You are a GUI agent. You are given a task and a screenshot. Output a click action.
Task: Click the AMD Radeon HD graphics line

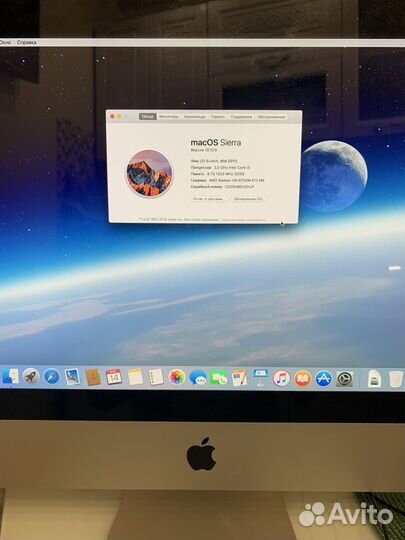pyautogui.click(x=228, y=180)
